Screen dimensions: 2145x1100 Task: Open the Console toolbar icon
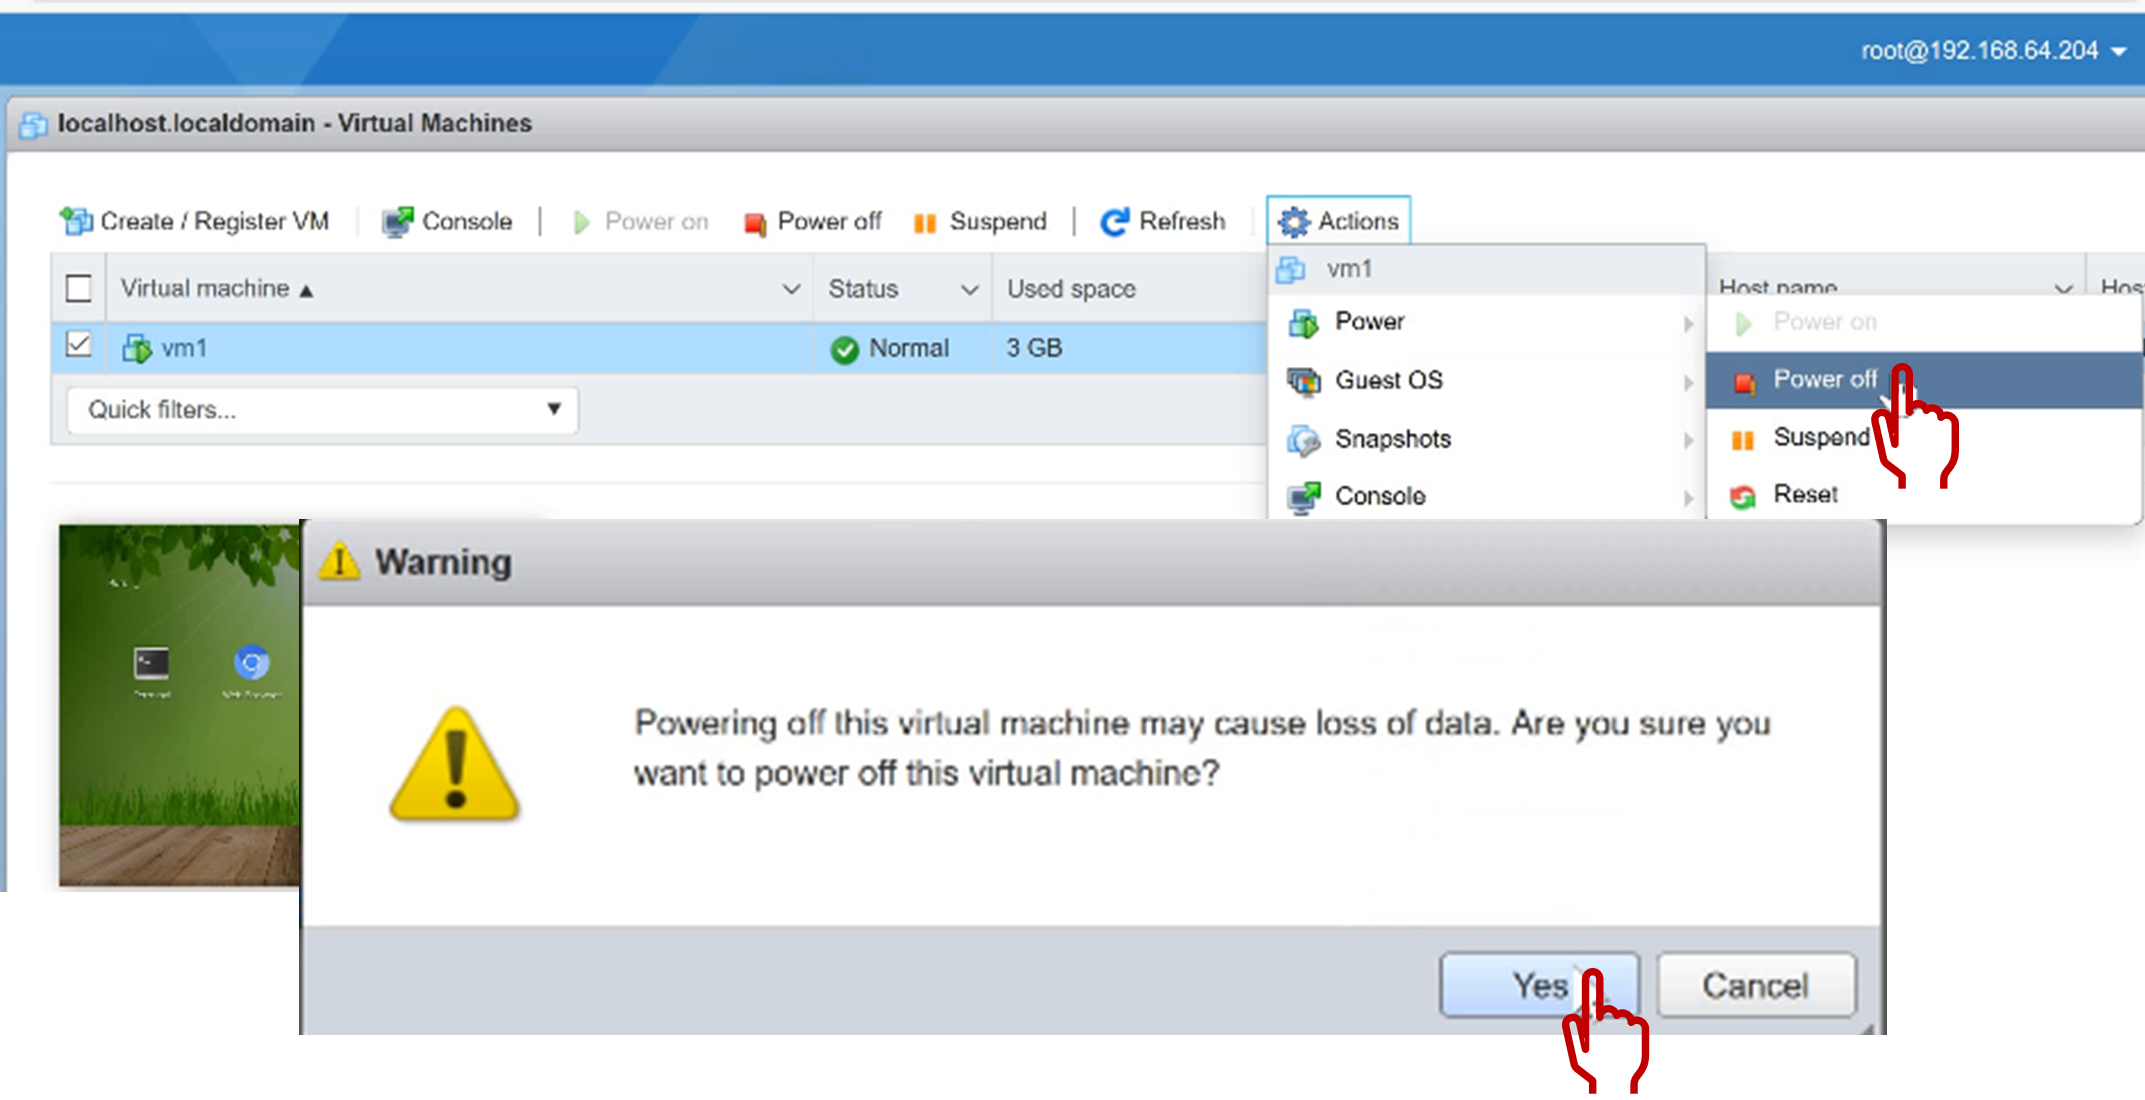click(x=397, y=221)
